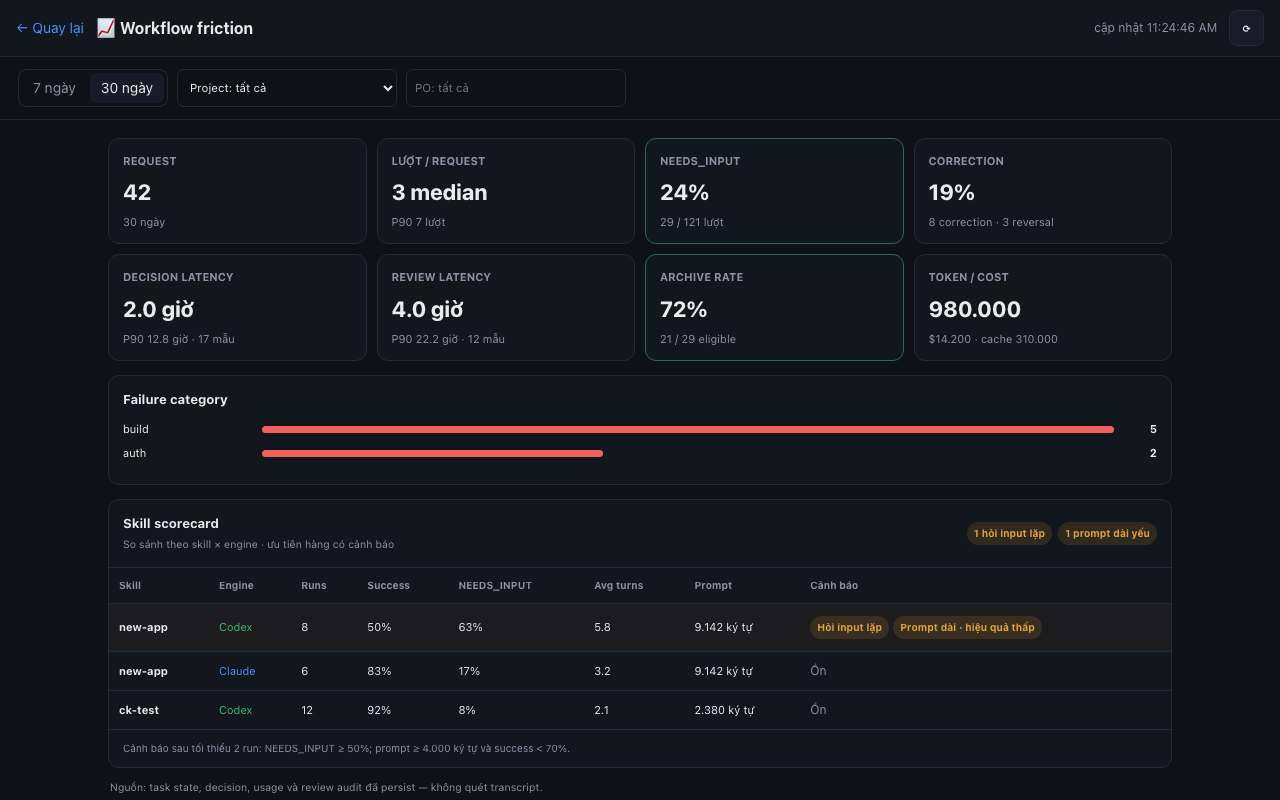Screen dimensions: 1280x800
Task: Select the 7 ngày range
Action: point(54,88)
